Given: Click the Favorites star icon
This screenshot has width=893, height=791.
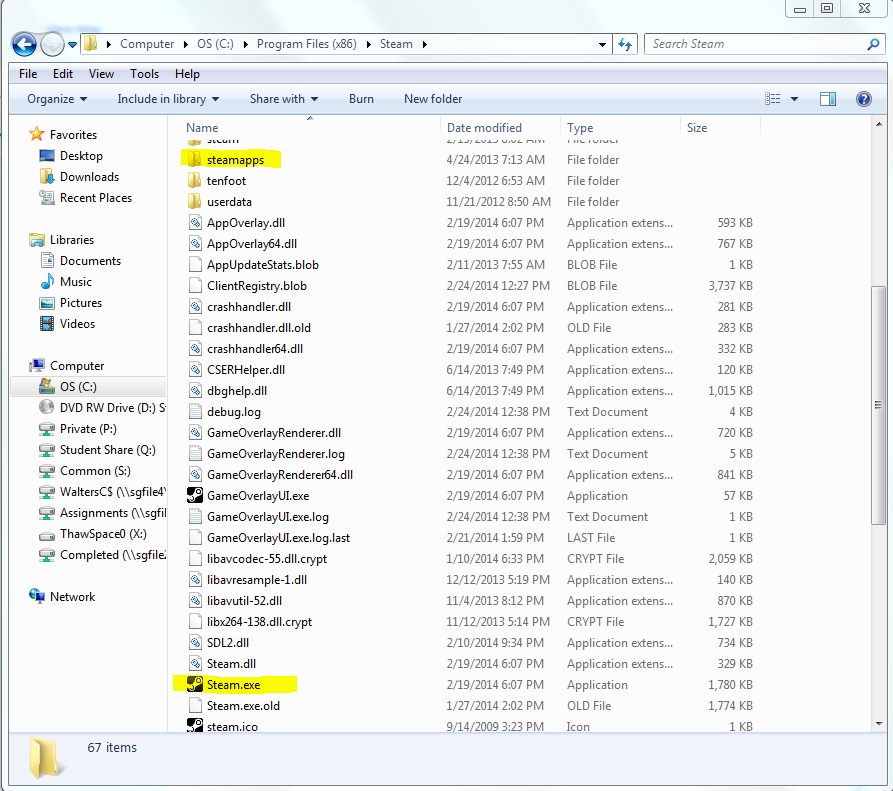Looking at the screenshot, I should [36, 134].
